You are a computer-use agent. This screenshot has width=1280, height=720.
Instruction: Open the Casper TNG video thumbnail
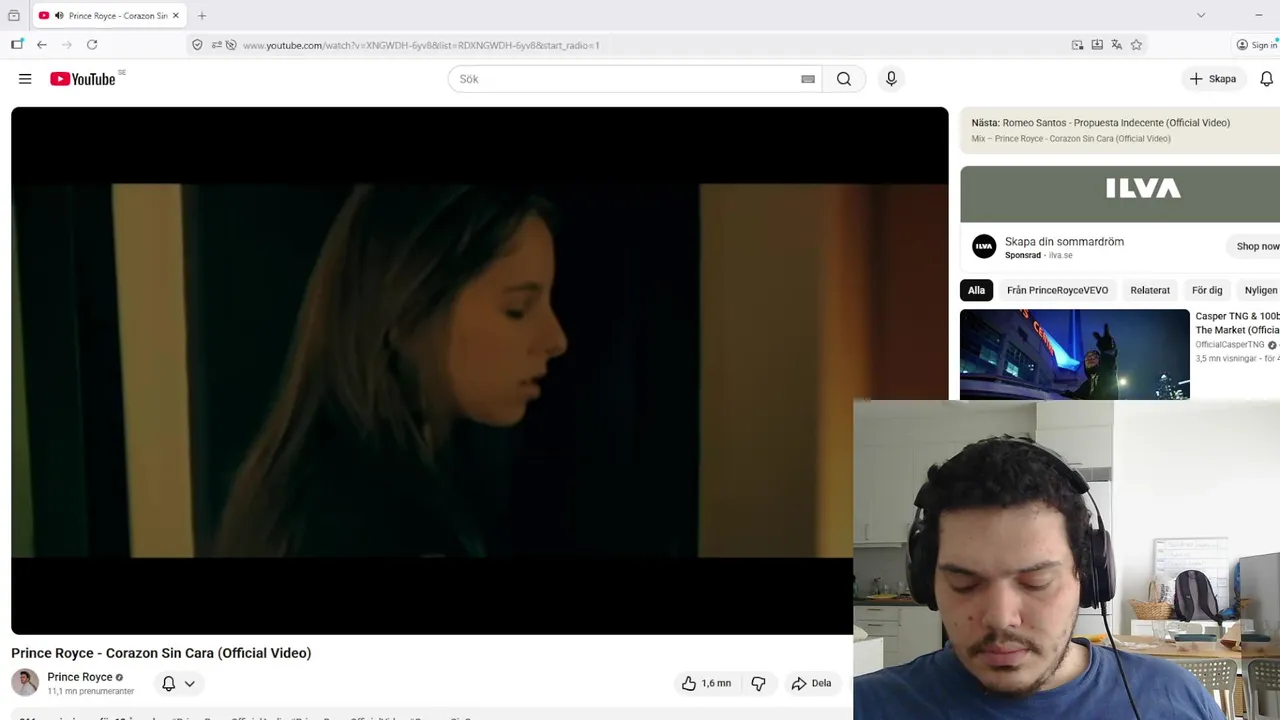click(x=1075, y=354)
